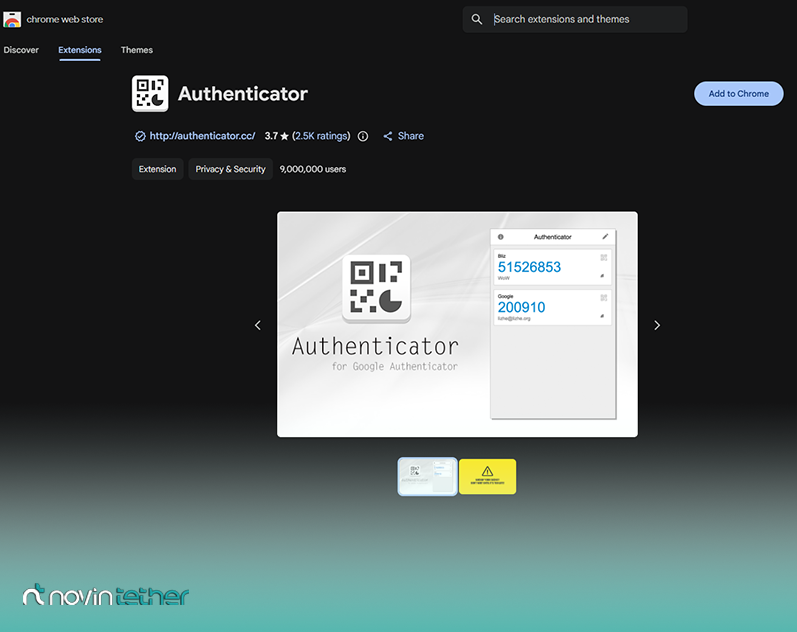Select the Privacy & Security chip

[x=230, y=169]
